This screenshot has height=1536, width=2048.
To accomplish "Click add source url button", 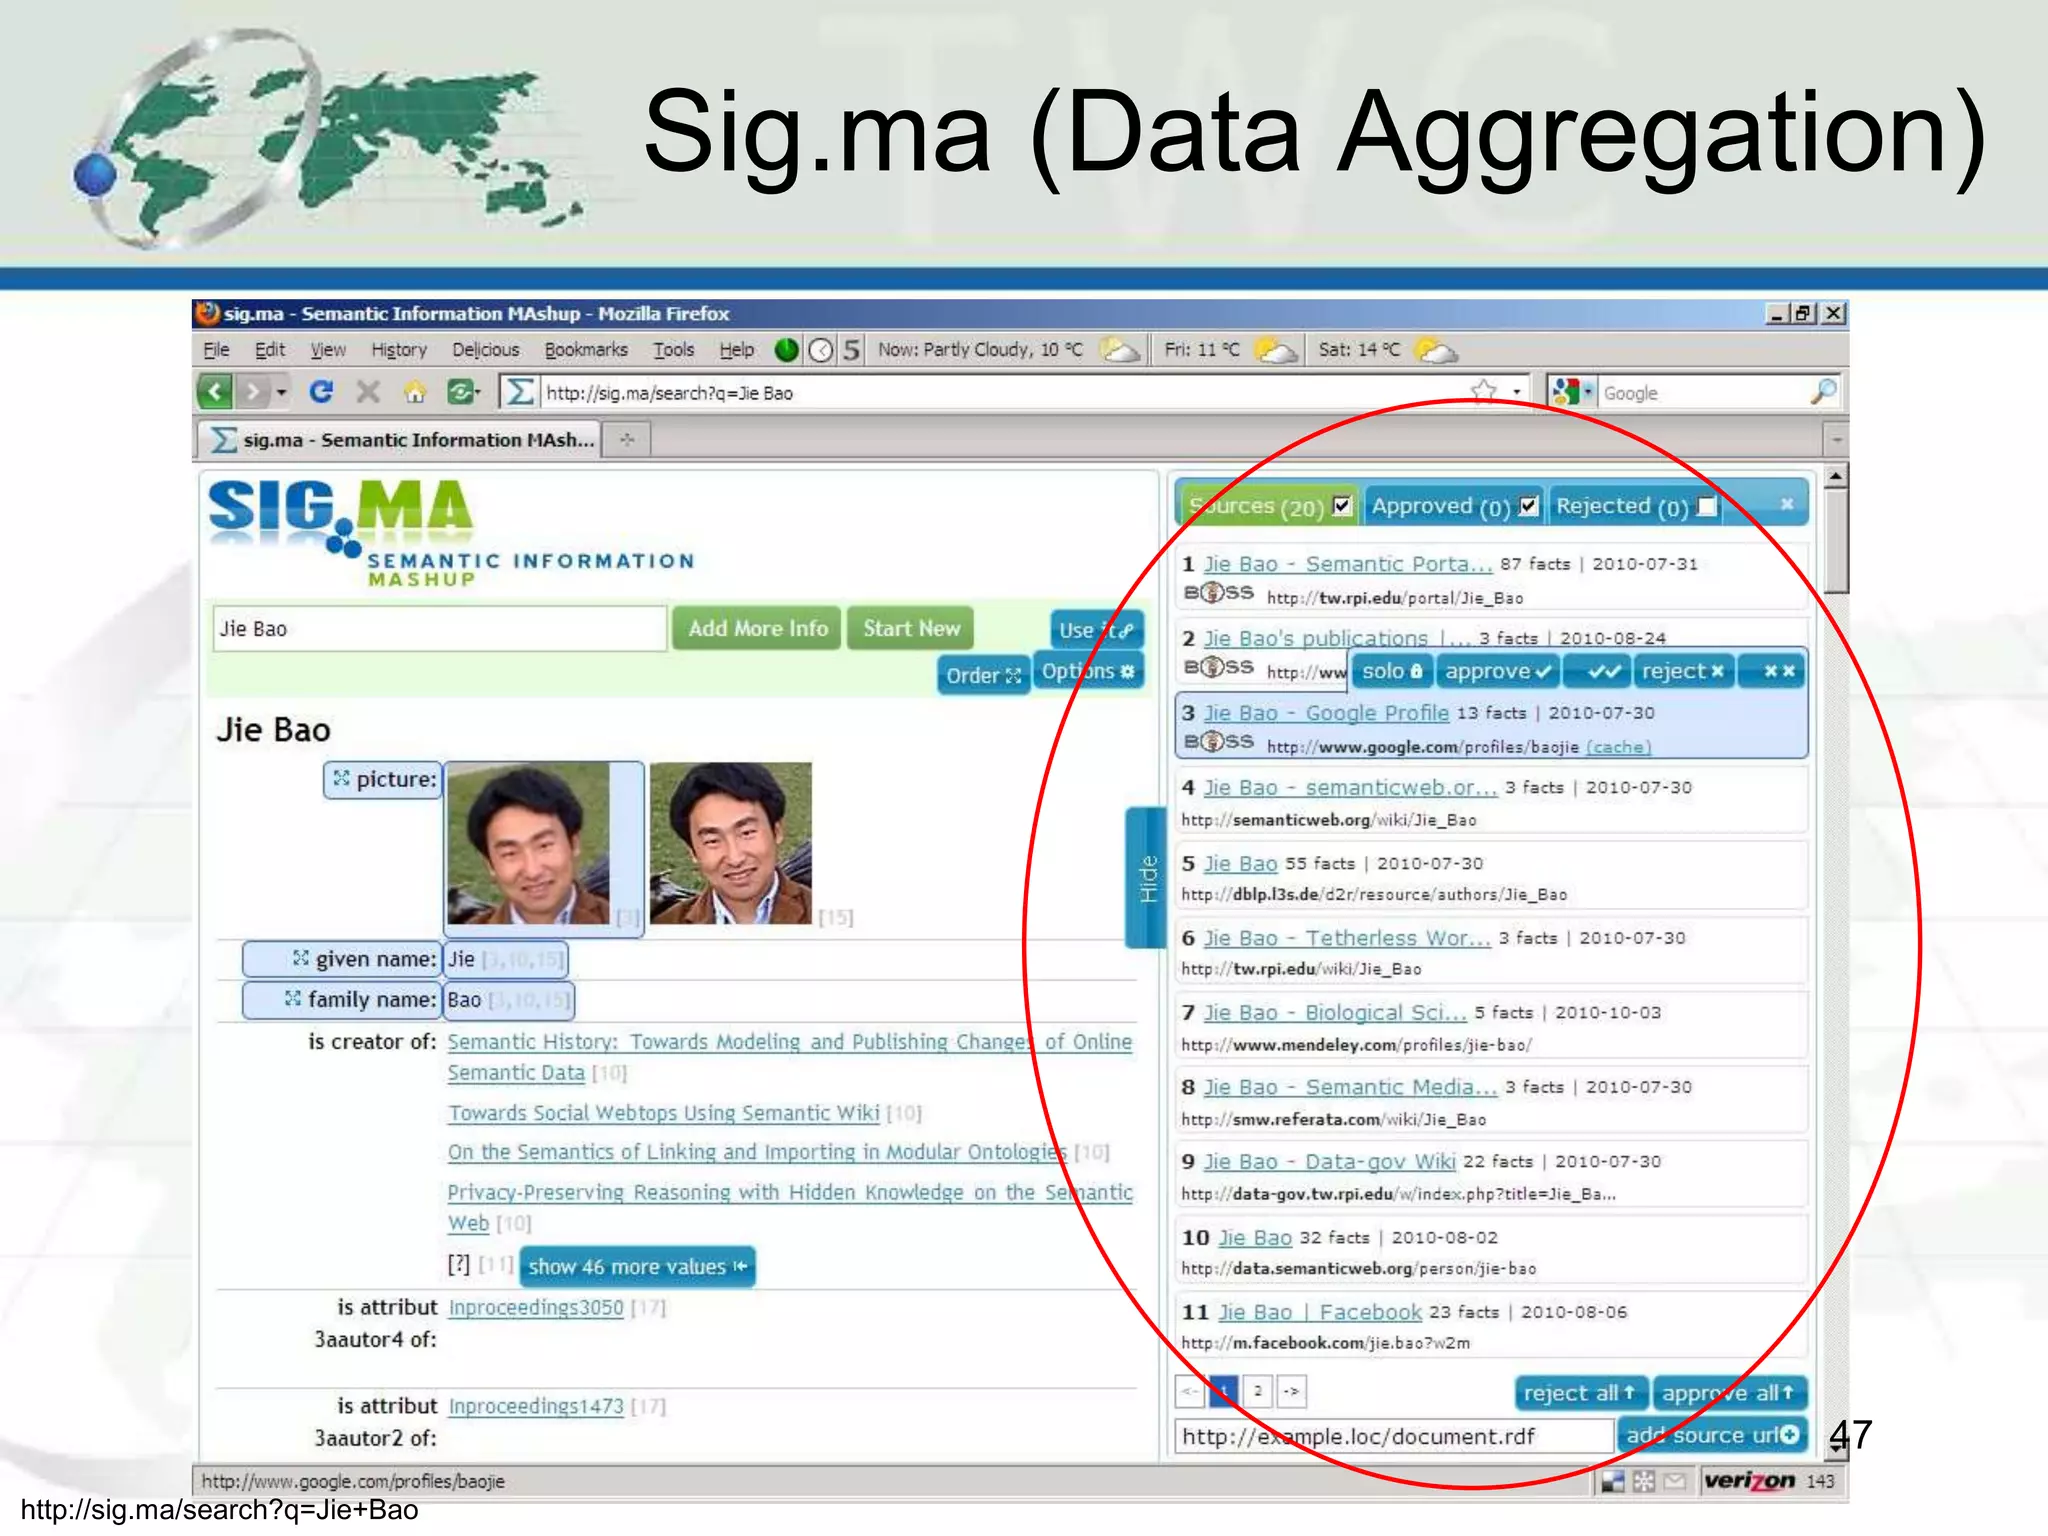I will [x=1712, y=1435].
